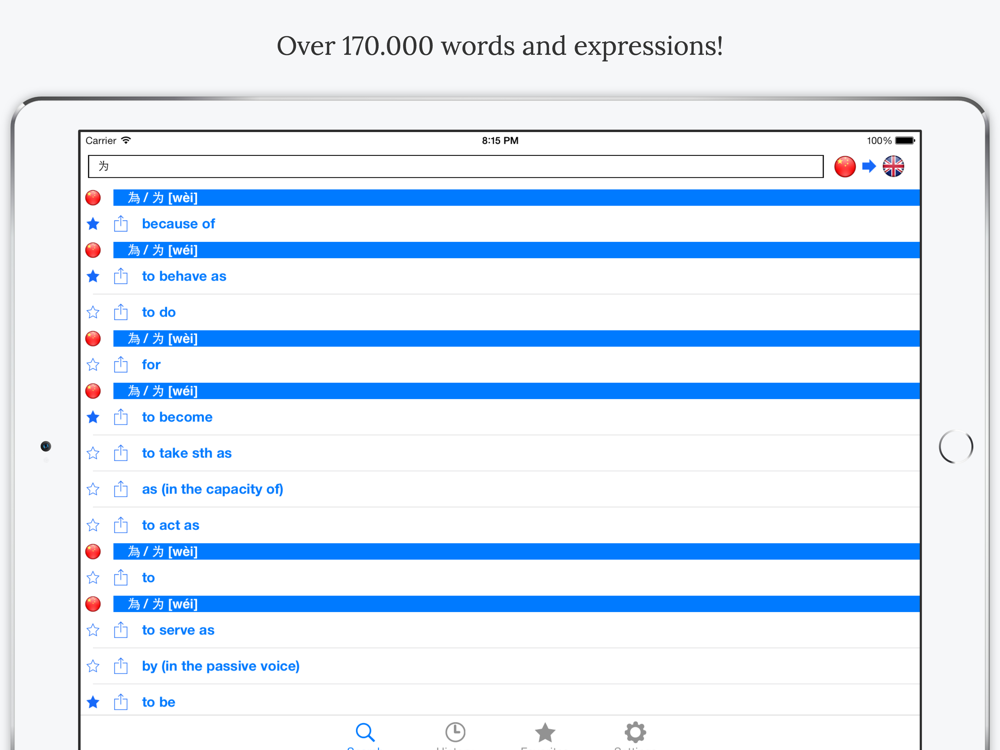Toggle favorite star for 'to take sth as'
This screenshot has height=750, width=1000.
[x=93, y=453]
